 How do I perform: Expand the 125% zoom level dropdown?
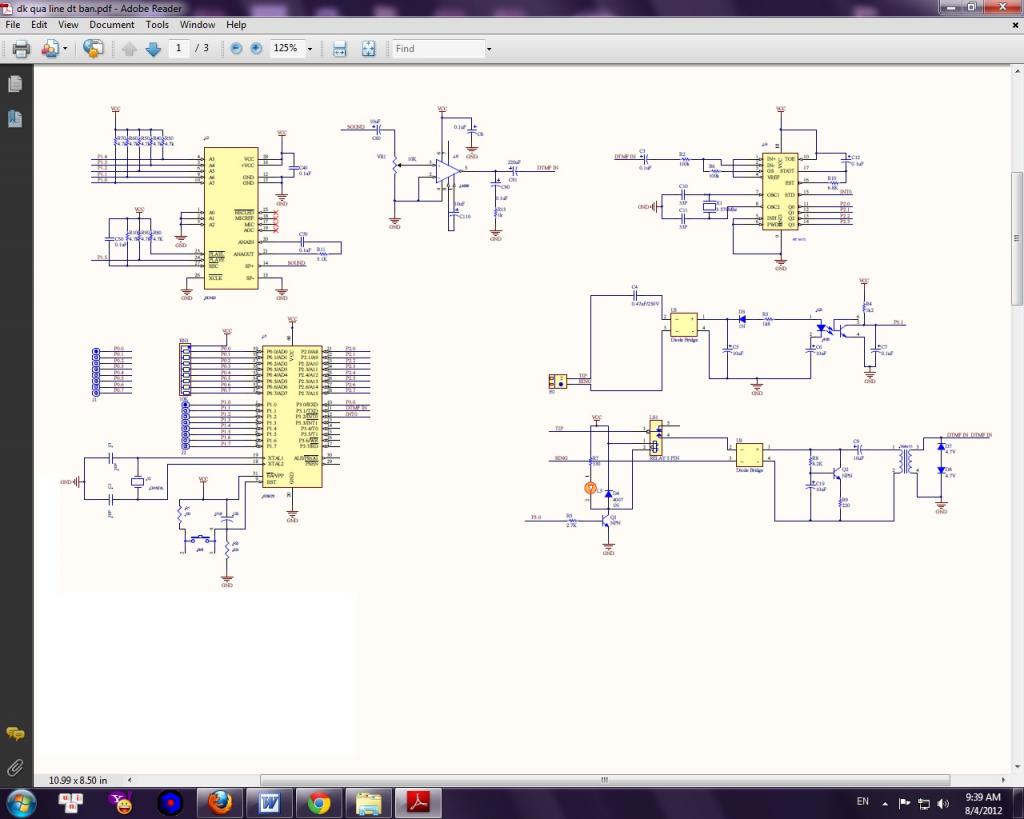[x=309, y=49]
